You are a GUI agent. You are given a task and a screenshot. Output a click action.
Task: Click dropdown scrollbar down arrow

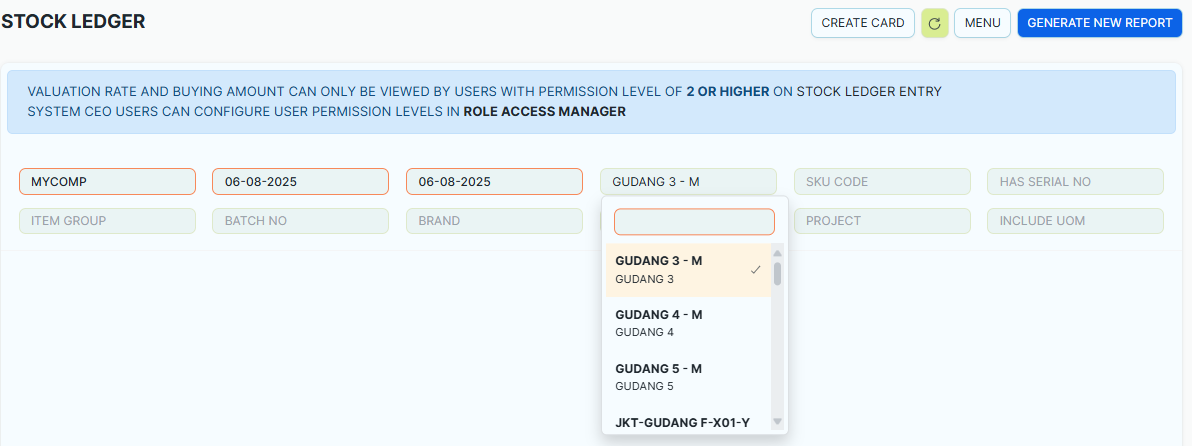(x=777, y=422)
